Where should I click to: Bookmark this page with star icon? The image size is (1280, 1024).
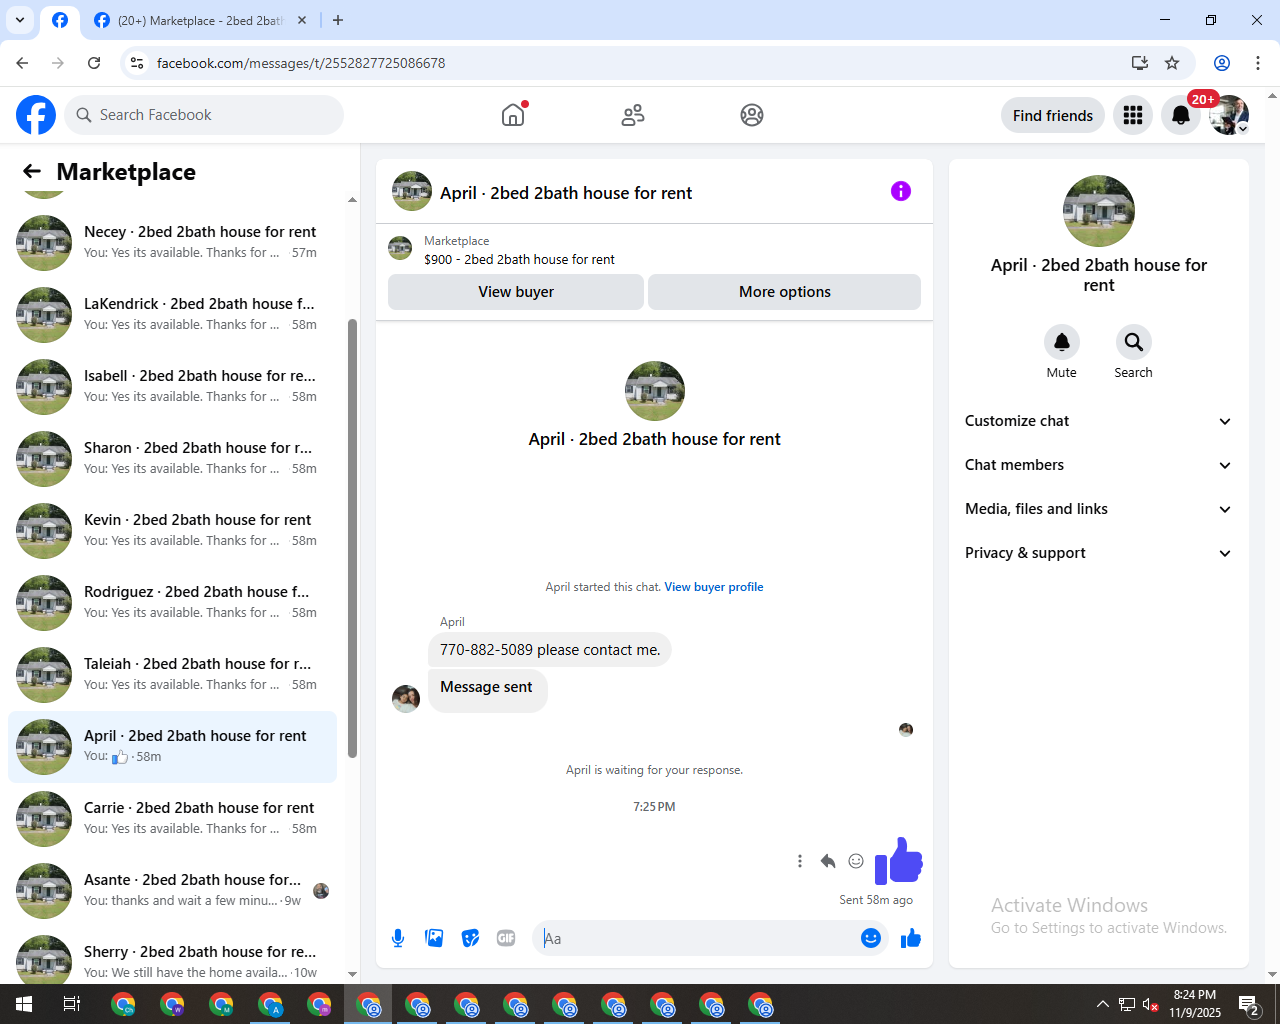[1172, 63]
